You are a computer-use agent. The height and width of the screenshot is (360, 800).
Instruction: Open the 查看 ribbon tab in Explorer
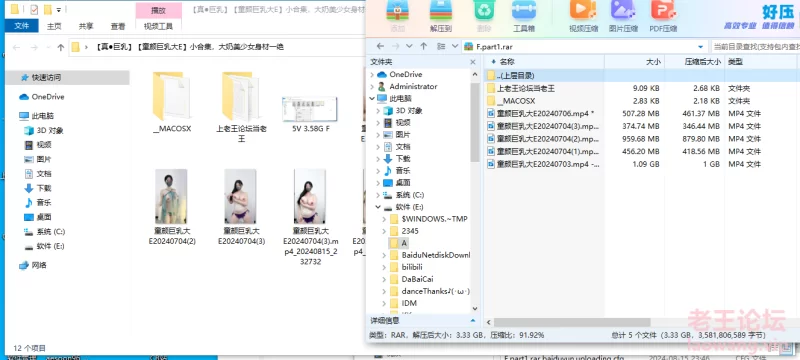pyautogui.click(x=118, y=26)
